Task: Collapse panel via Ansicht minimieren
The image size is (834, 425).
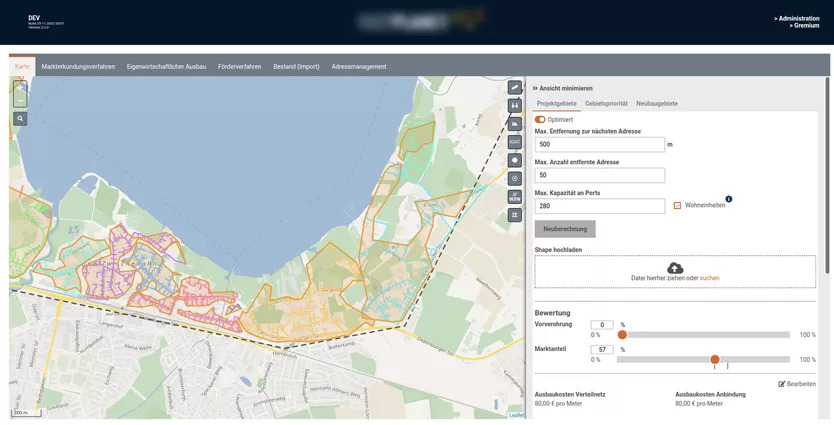Action: point(562,88)
